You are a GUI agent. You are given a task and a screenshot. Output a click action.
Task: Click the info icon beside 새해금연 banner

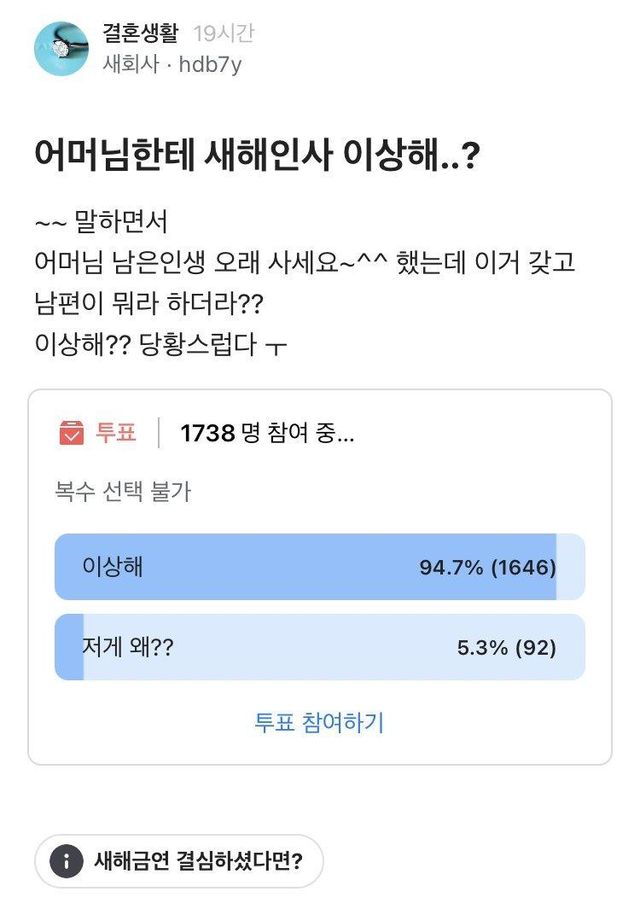click(x=66, y=860)
